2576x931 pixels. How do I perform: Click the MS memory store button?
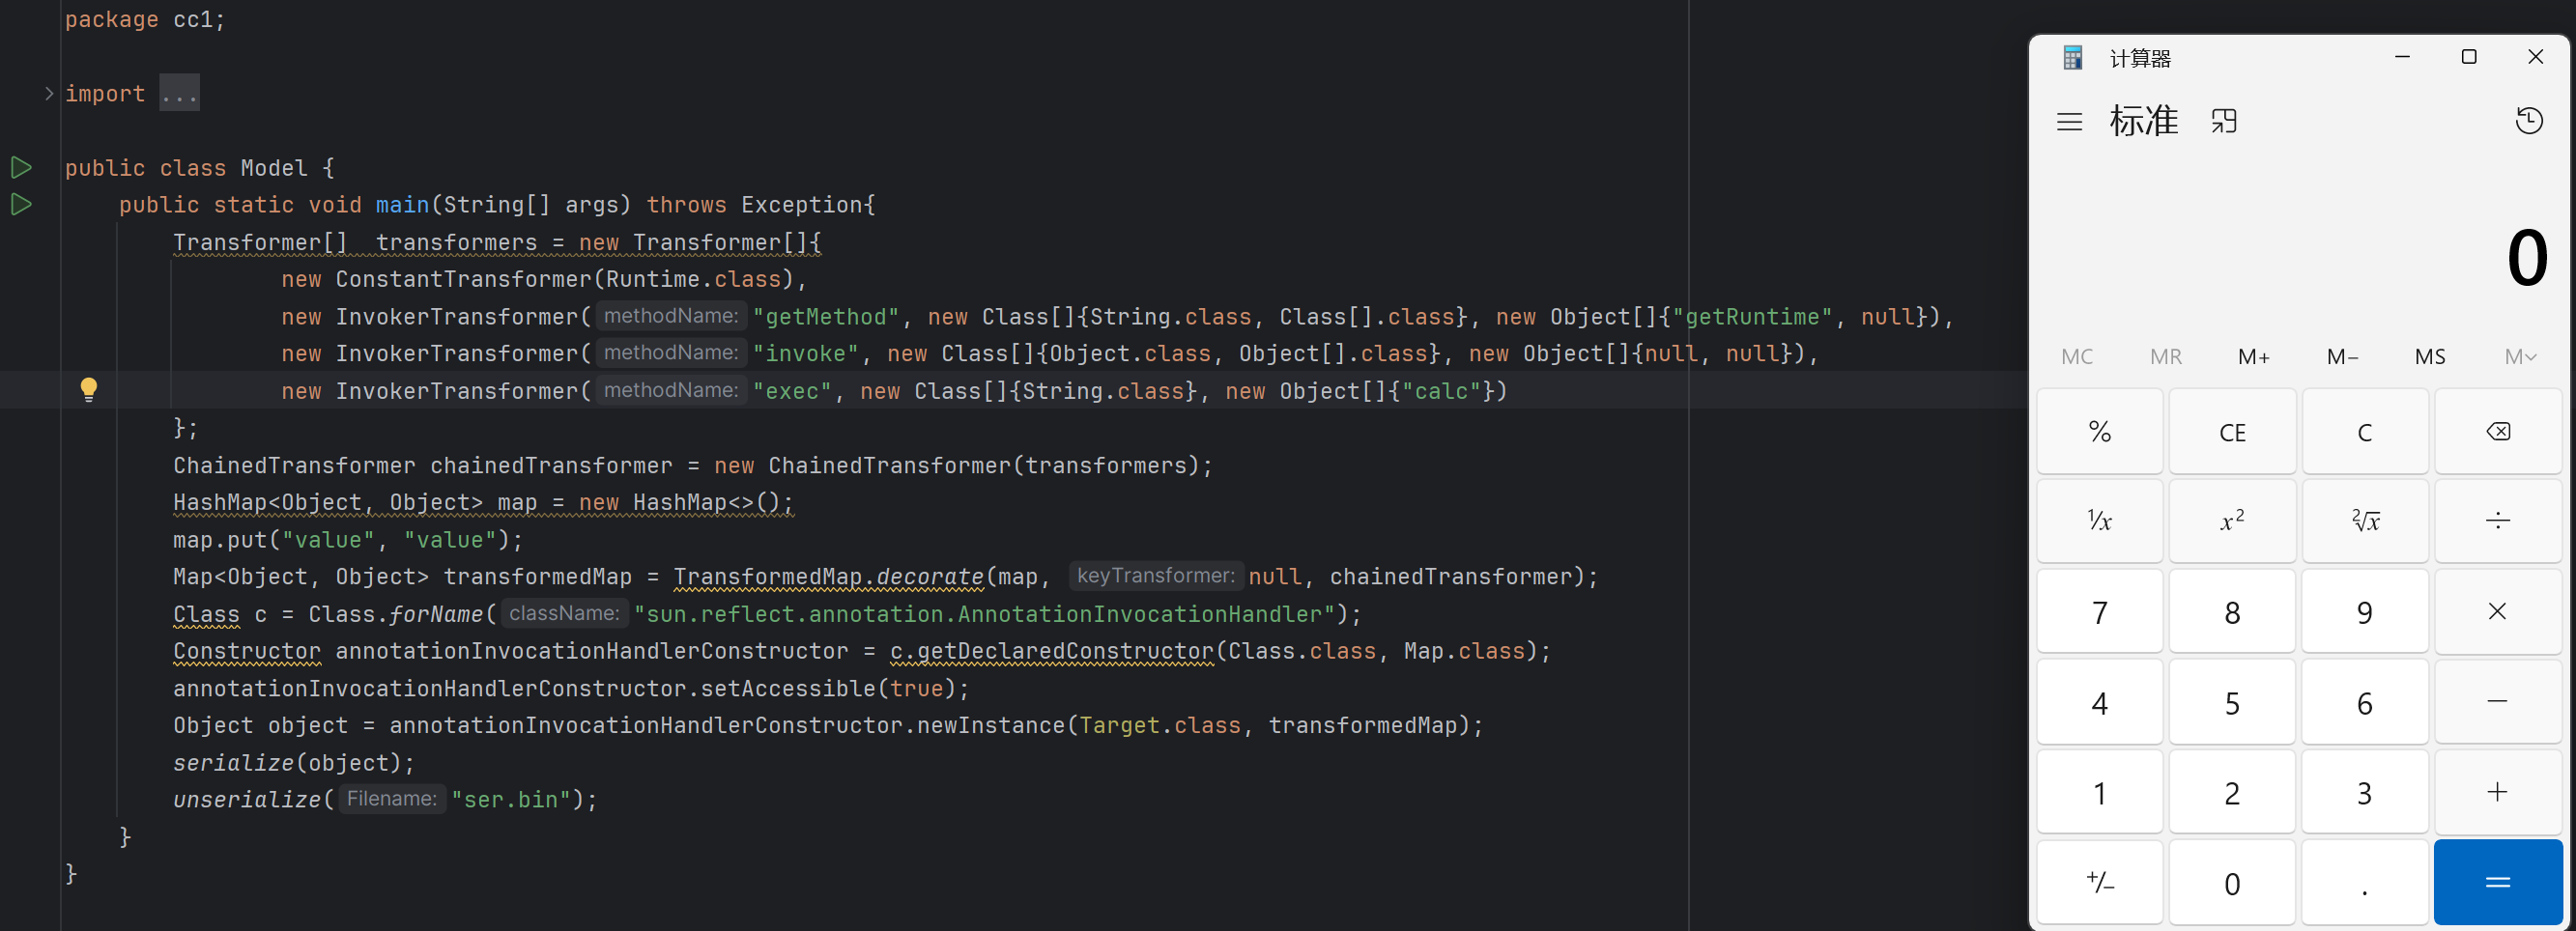click(x=2430, y=356)
